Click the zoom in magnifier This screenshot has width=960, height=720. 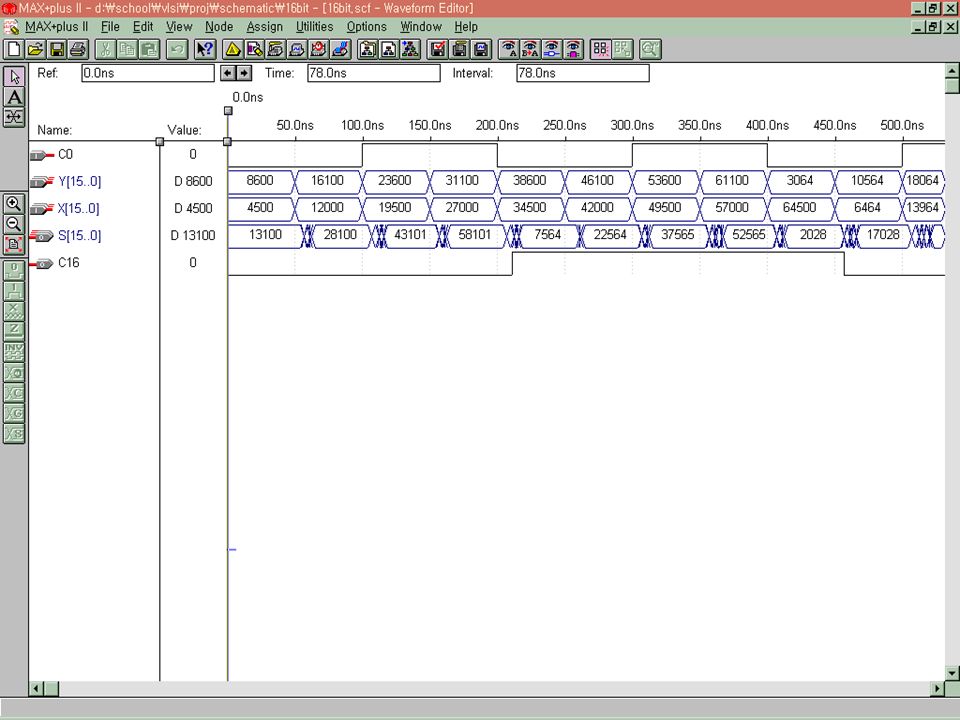(x=13, y=203)
